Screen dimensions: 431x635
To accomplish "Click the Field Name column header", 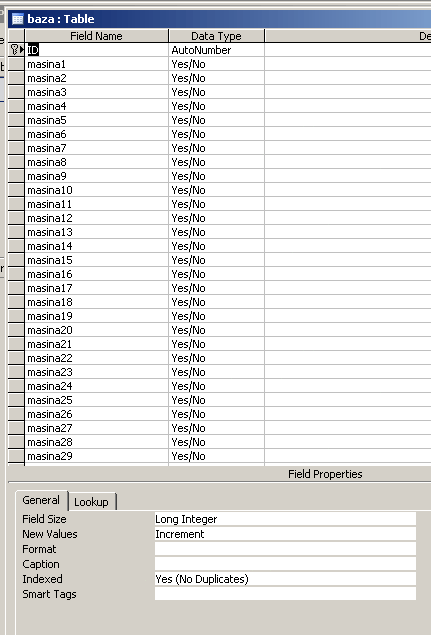I will 96,36.
